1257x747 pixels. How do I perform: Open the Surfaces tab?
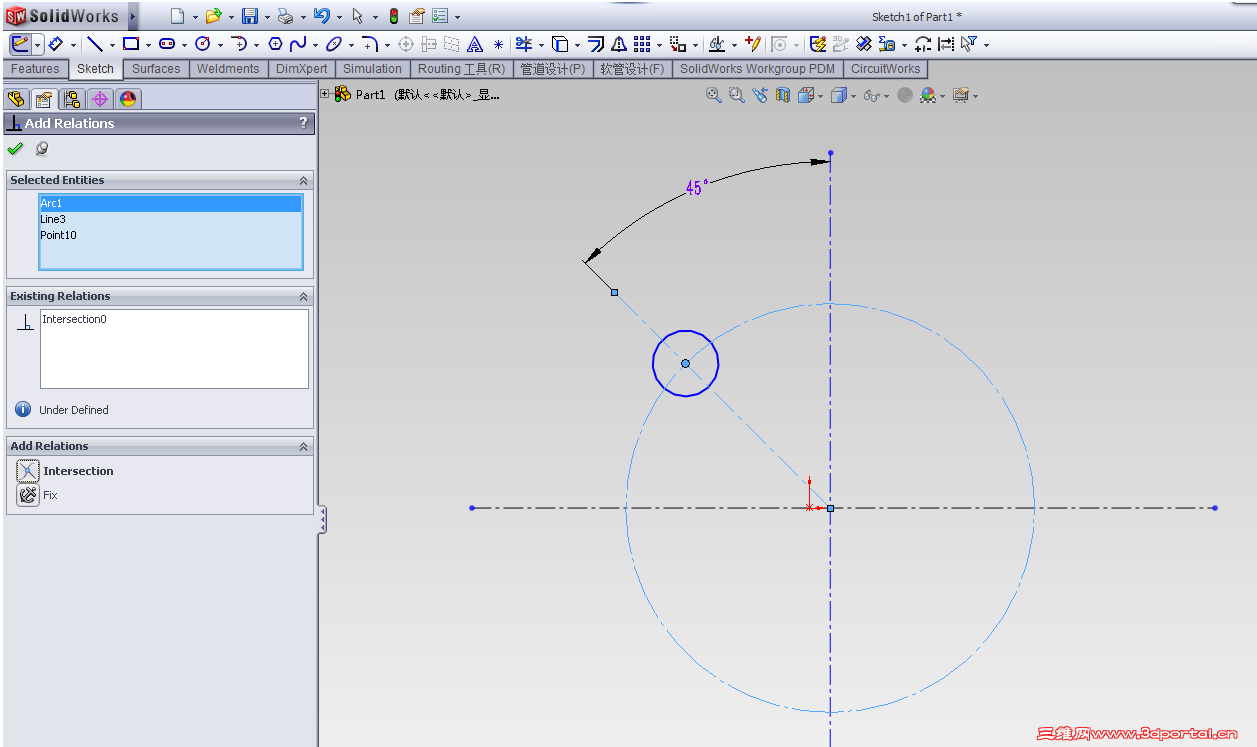pyautogui.click(x=156, y=69)
